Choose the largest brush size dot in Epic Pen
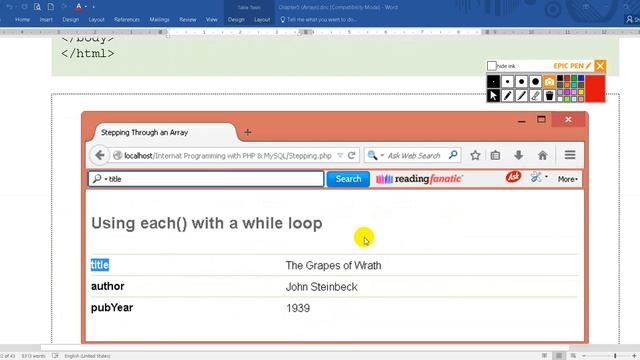This screenshot has height=360, width=640. tap(535, 82)
